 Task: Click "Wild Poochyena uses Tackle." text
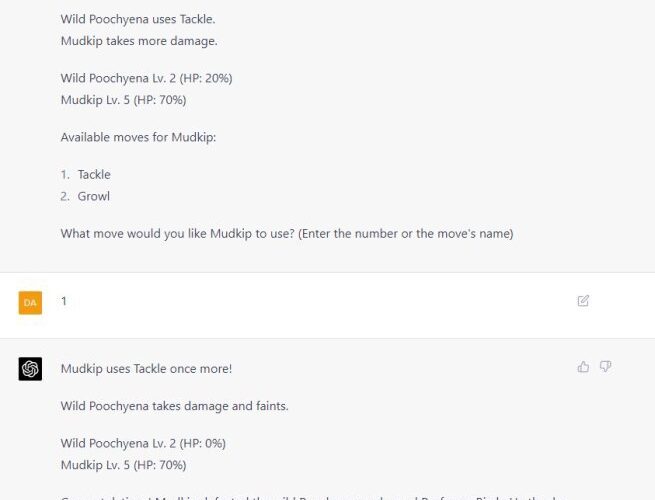coord(130,19)
